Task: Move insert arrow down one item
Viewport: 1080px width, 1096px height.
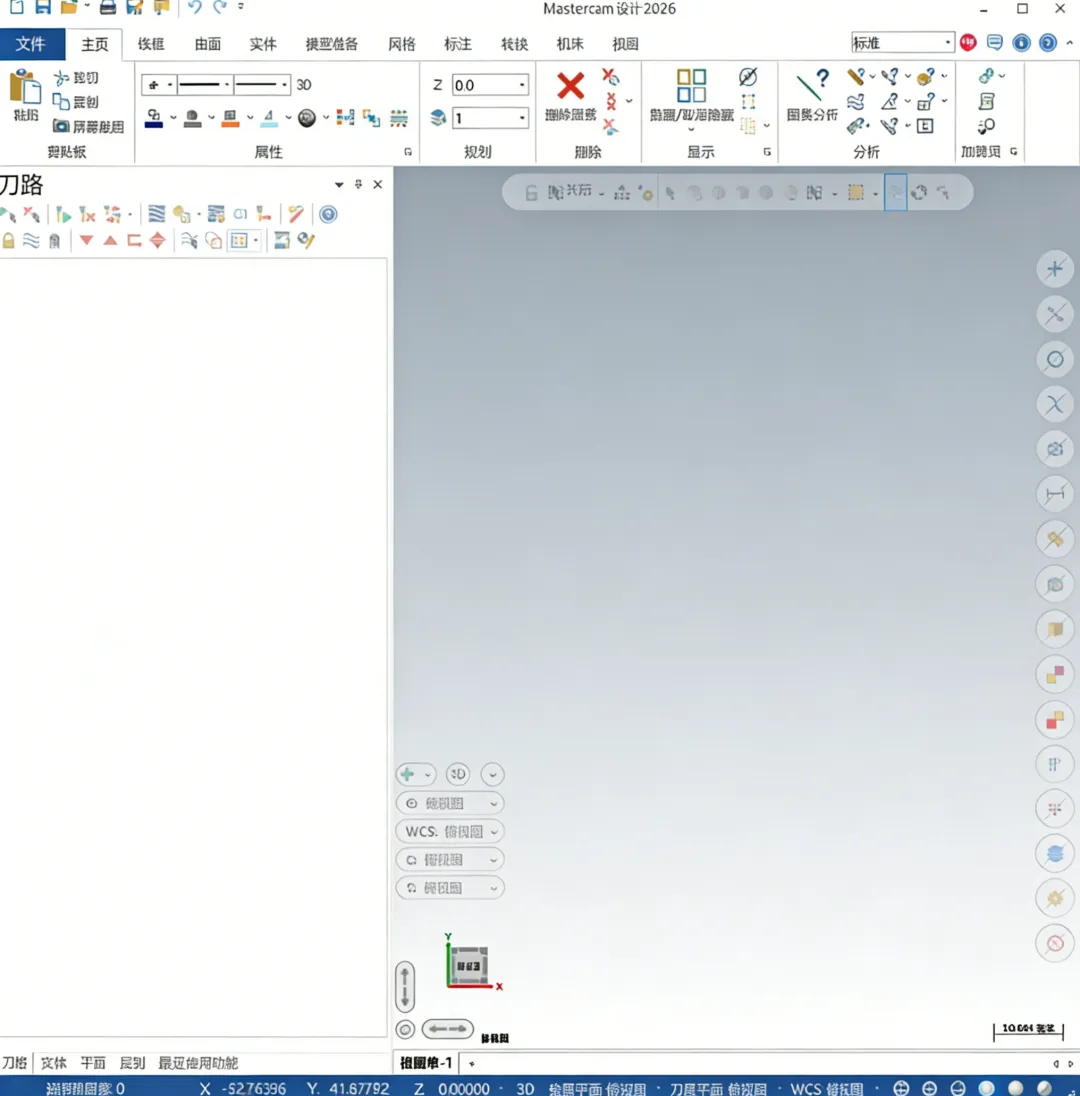Action: coord(86,240)
